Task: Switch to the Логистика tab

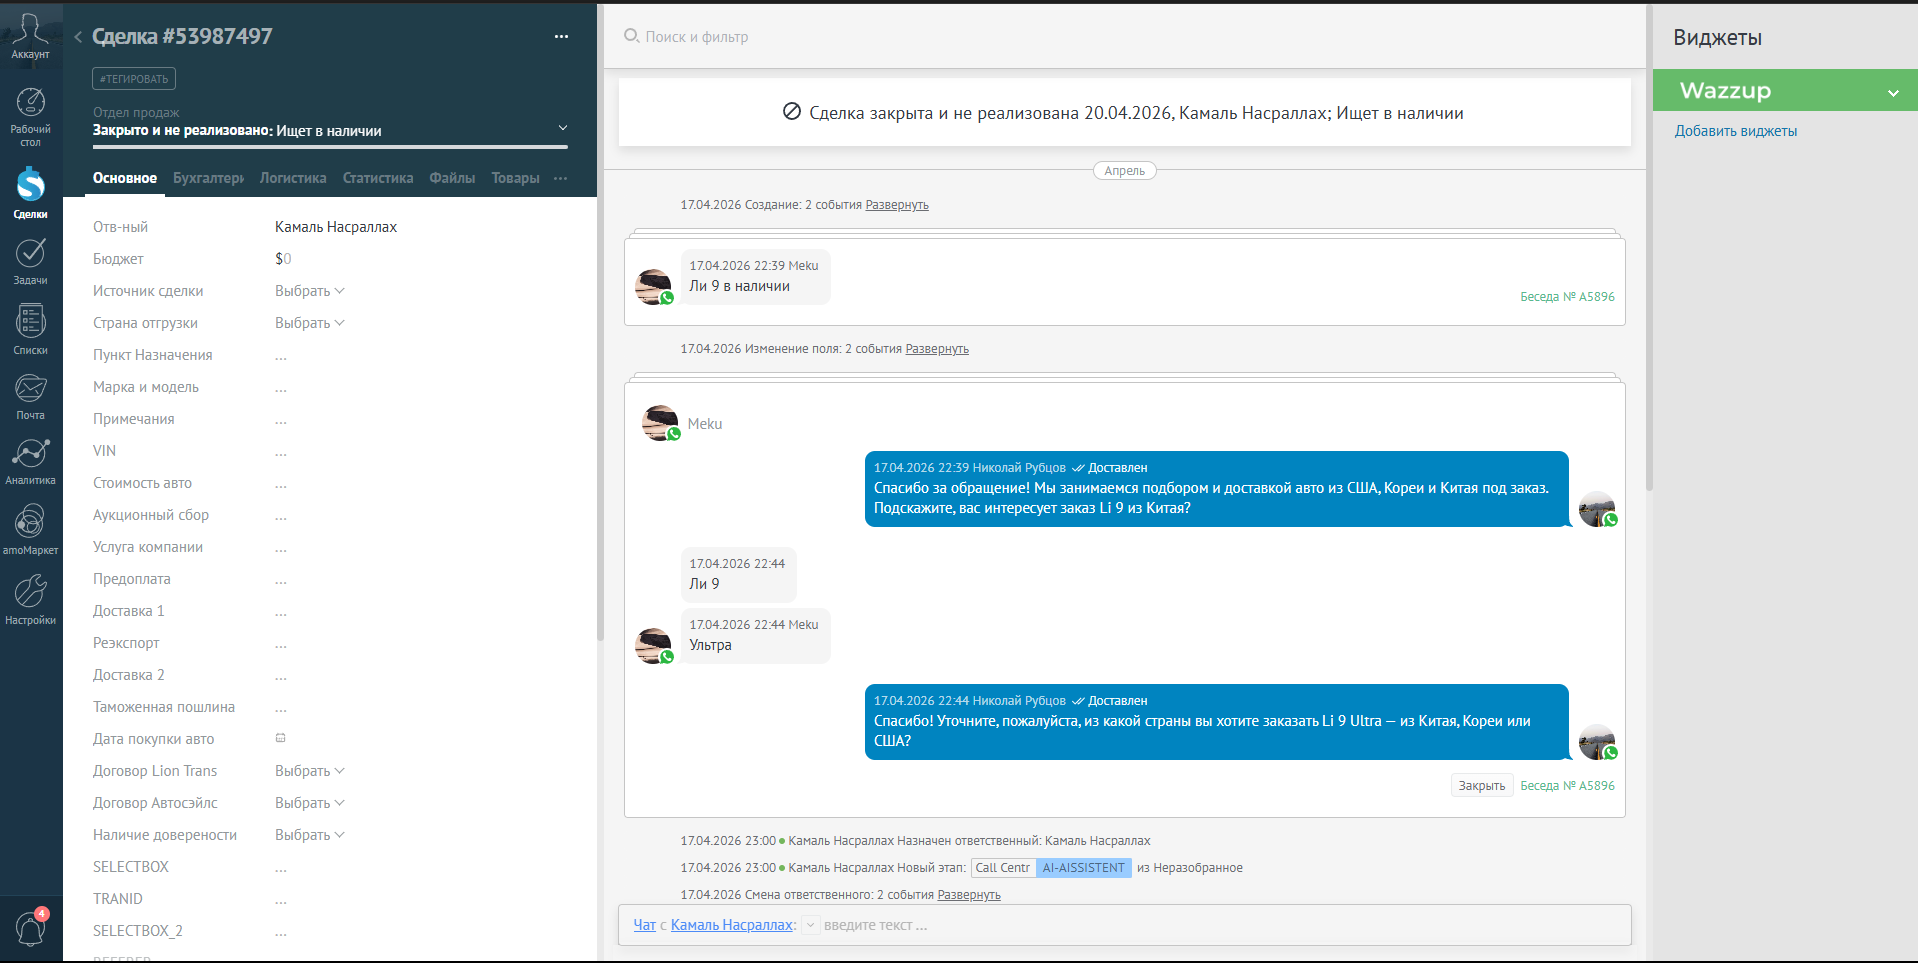Action: tap(293, 178)
